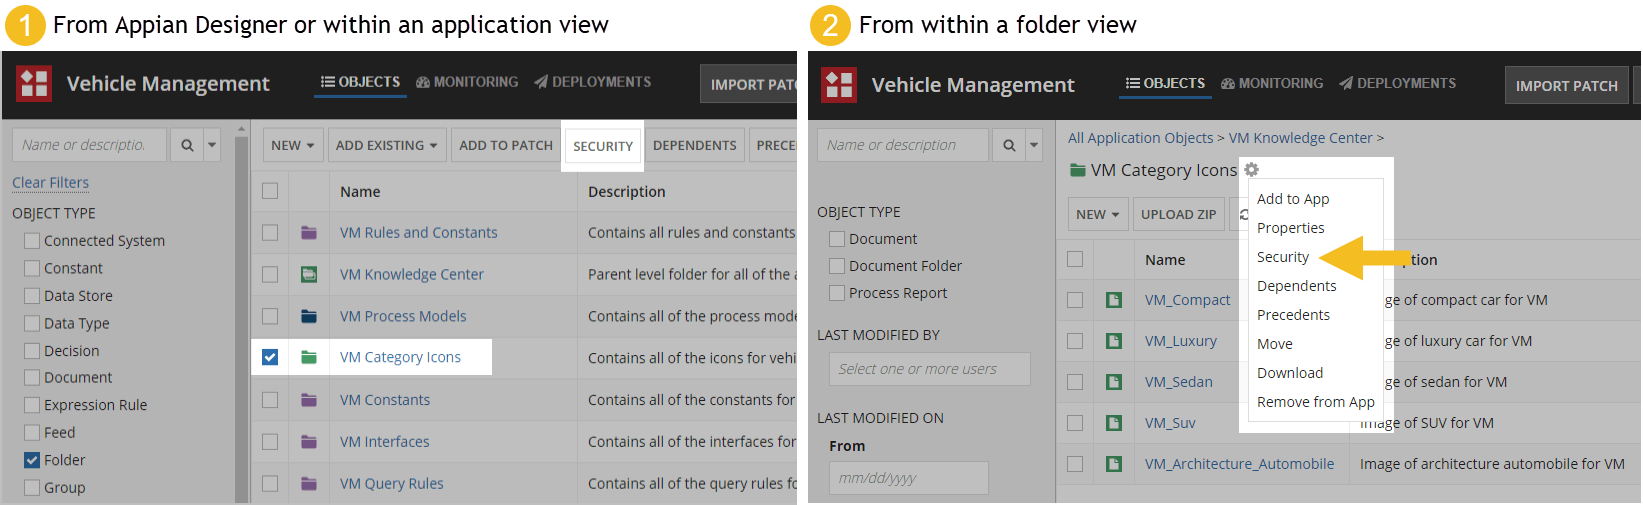
Task: Tick the Process Report object type checkbox
Action: point(837,293)
